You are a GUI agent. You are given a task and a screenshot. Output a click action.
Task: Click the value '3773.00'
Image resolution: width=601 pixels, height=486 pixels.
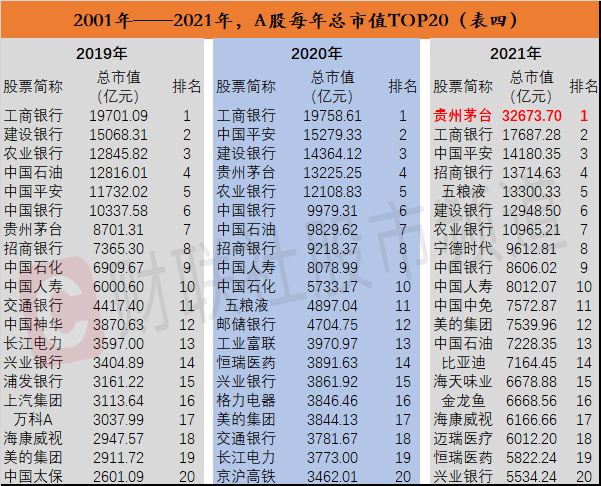pos(332,457)
